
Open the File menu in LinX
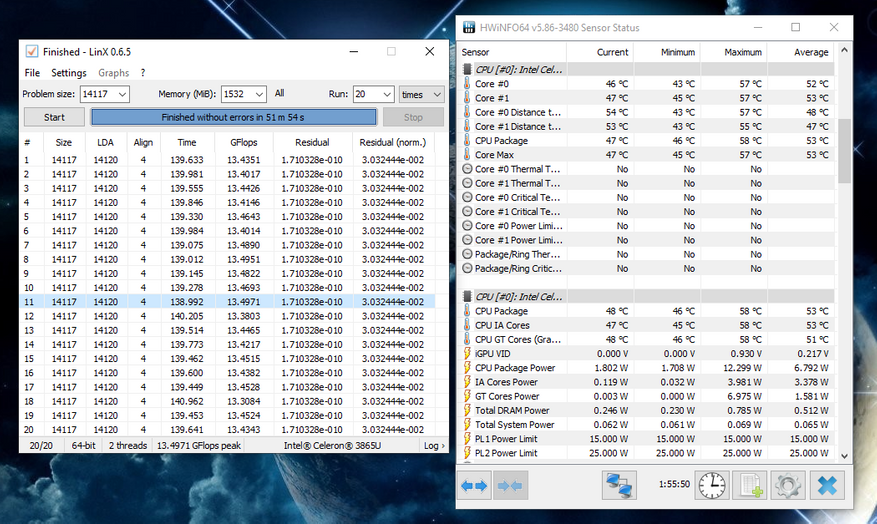pos(32,73)
